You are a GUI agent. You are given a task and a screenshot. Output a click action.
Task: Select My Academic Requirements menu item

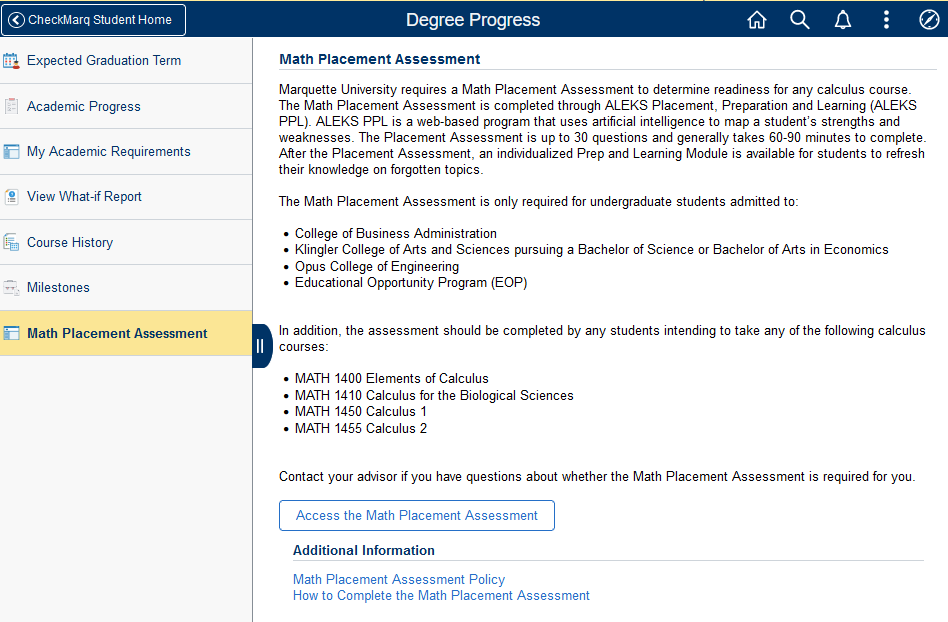click(108, 152)
